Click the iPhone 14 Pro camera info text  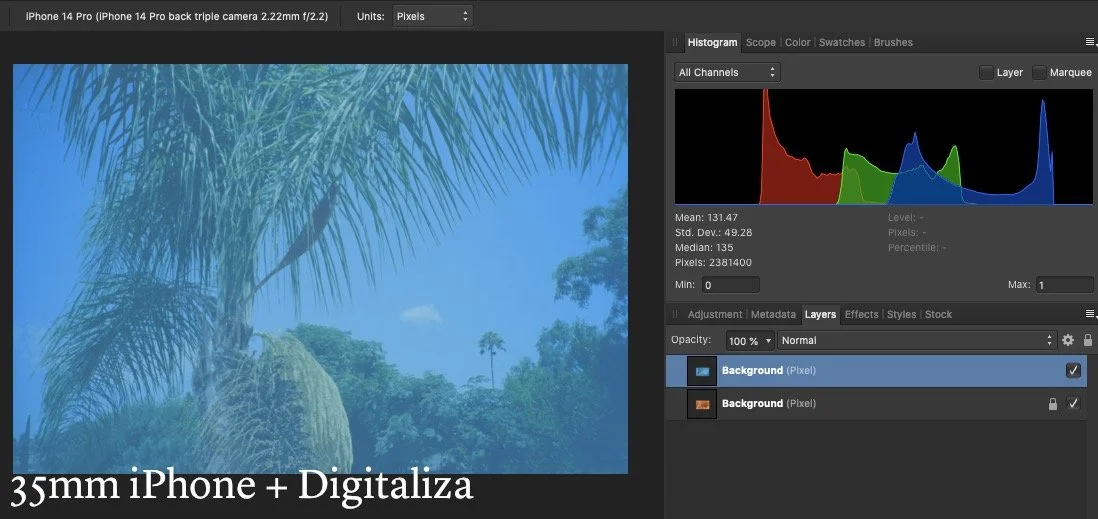coord(176,16)
